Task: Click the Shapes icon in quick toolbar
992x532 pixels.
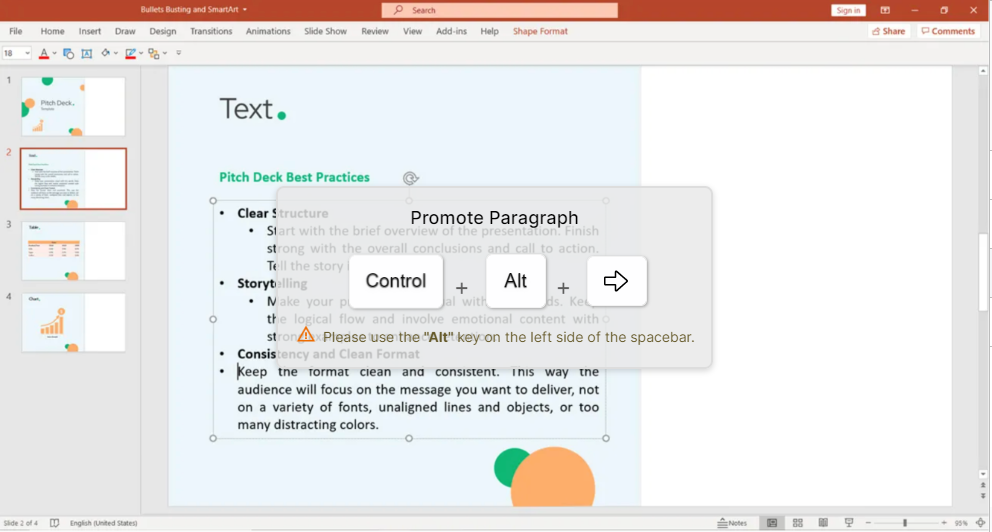Action: (68, 54)
